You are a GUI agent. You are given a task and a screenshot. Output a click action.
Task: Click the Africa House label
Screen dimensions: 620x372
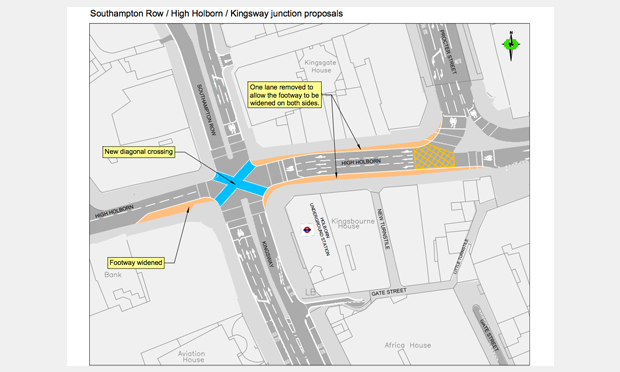click(x=408, y=345)
